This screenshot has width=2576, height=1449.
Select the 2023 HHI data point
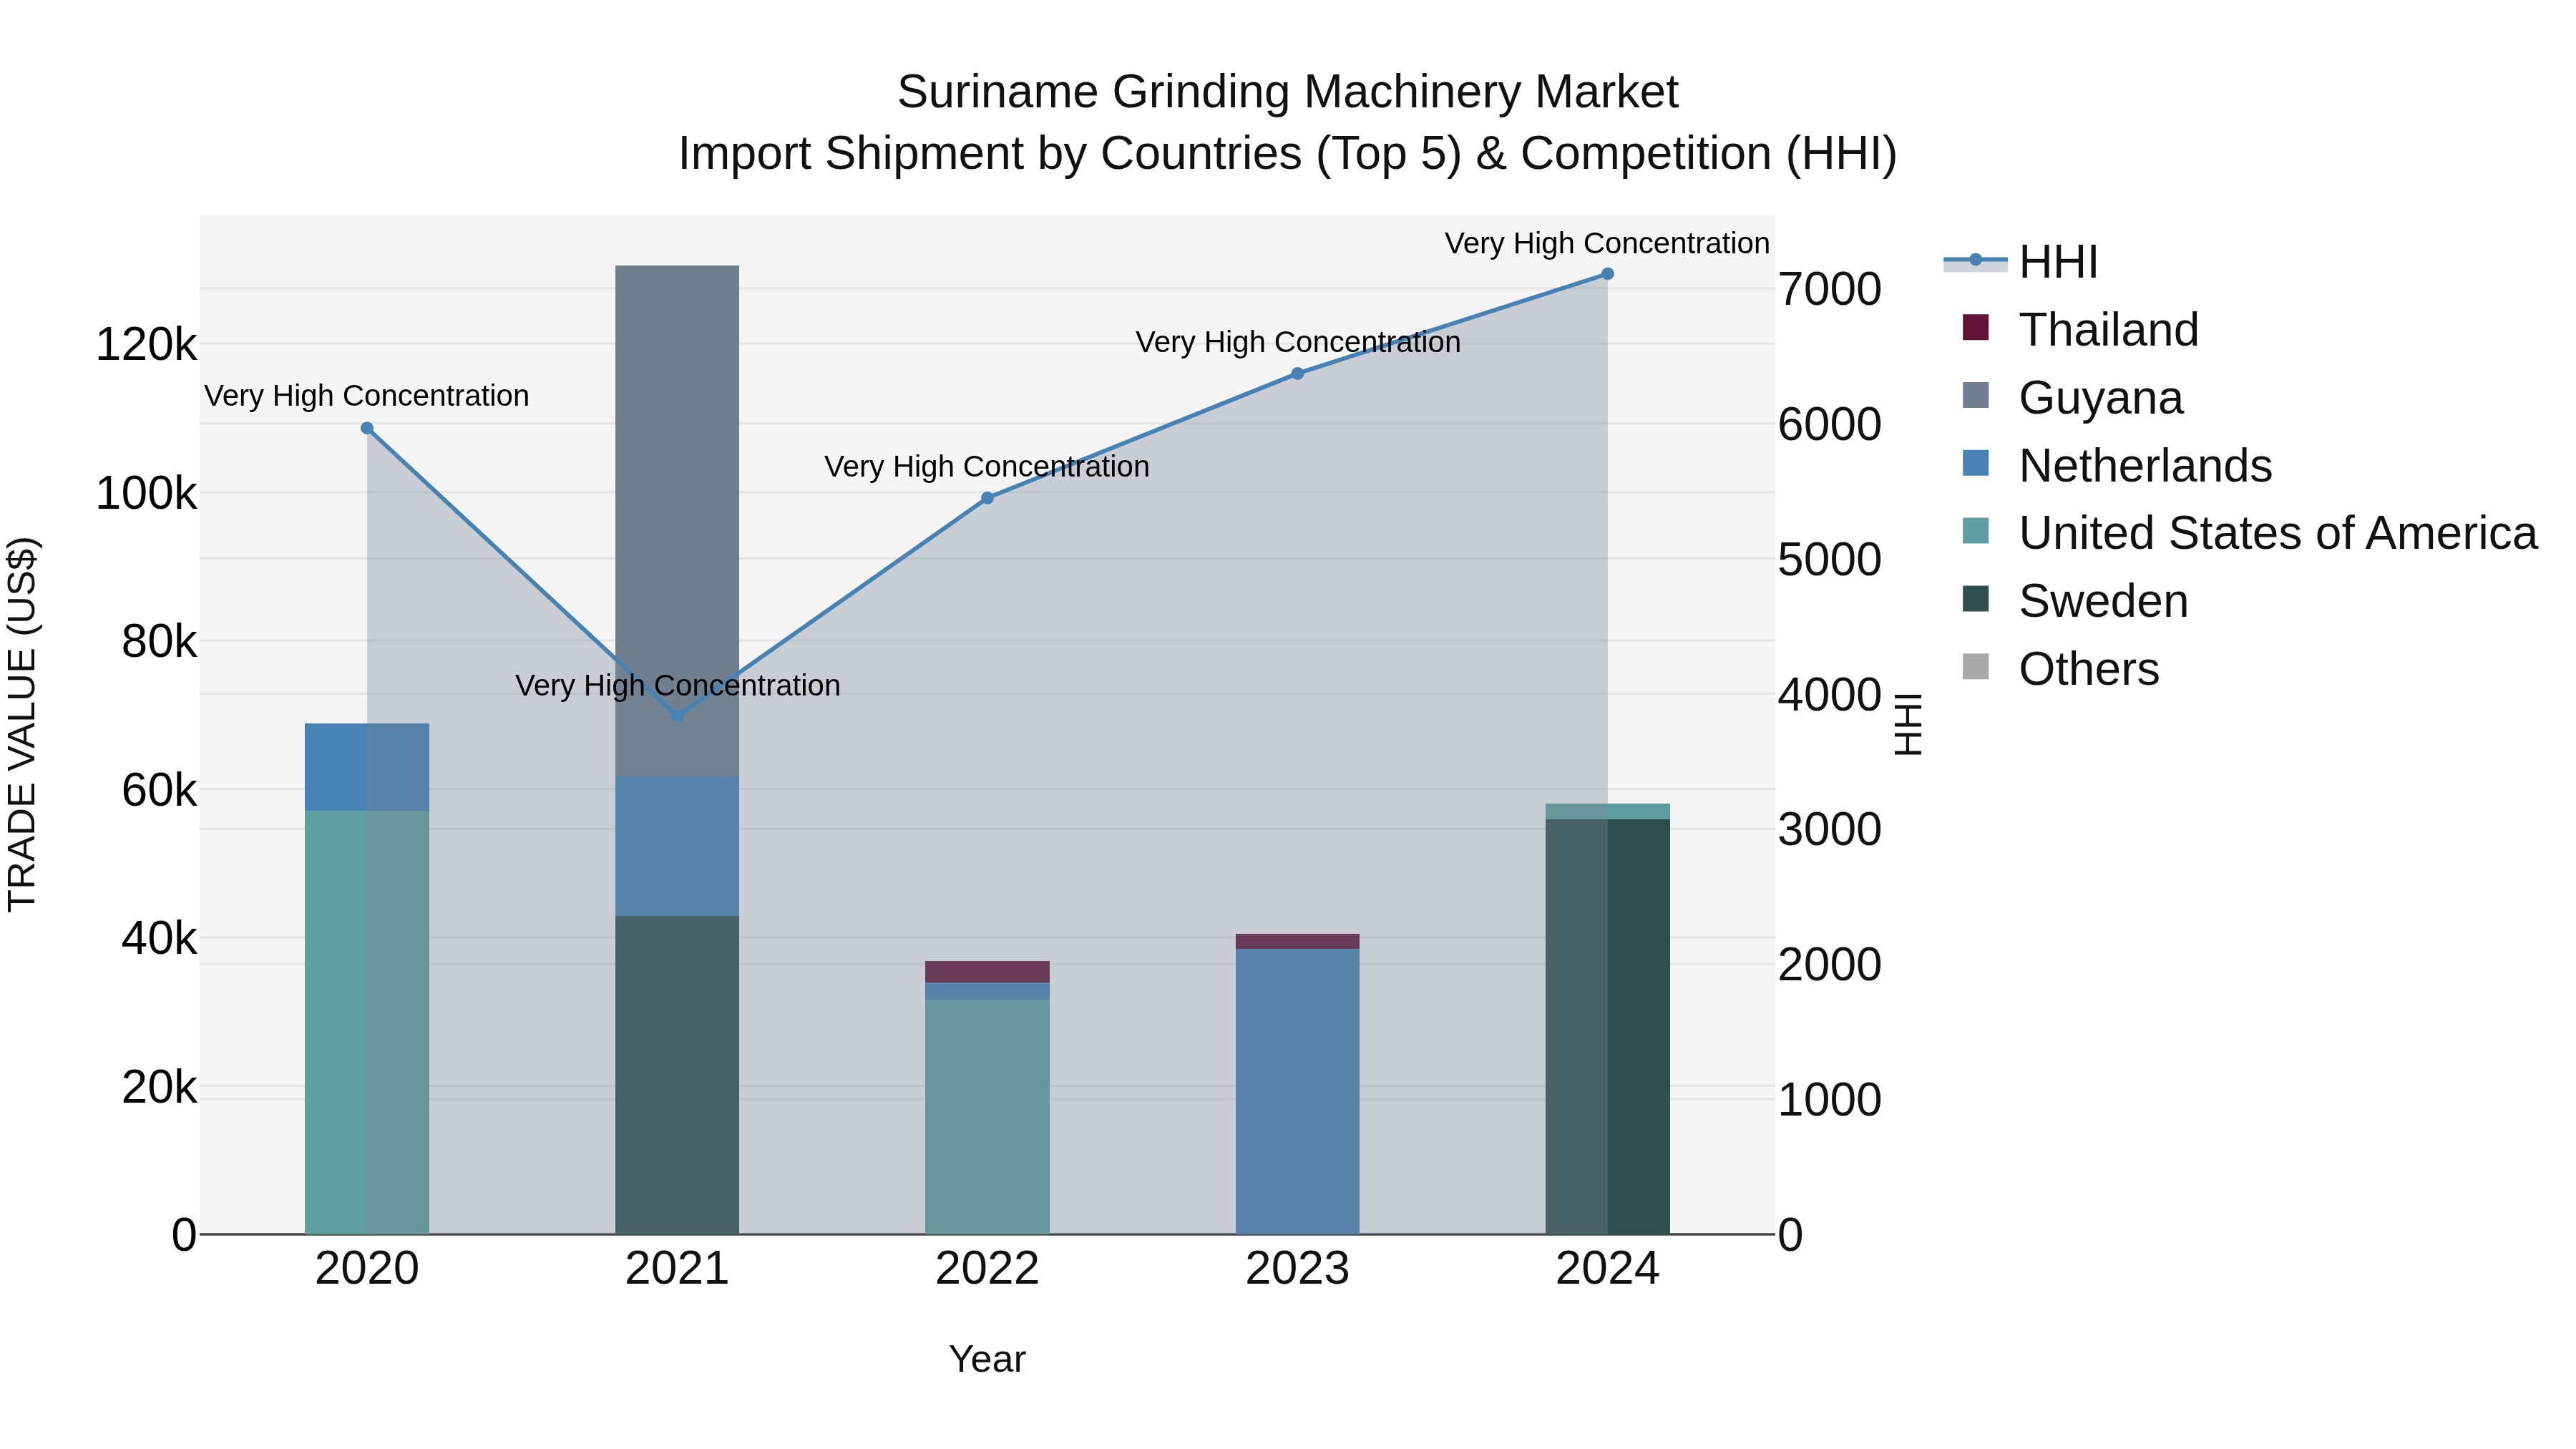1297,373
